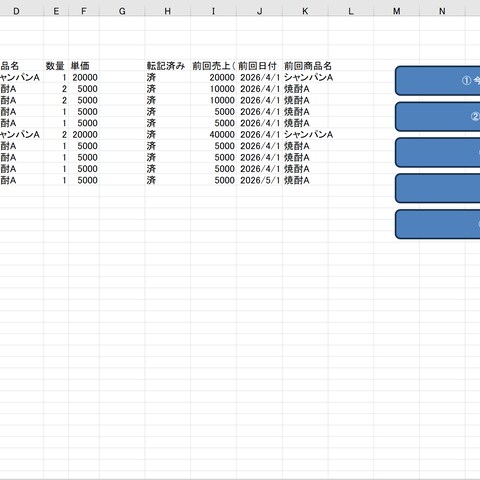Select the 単価 header cell
The image size is (480, 480).
tap(84, 66)
